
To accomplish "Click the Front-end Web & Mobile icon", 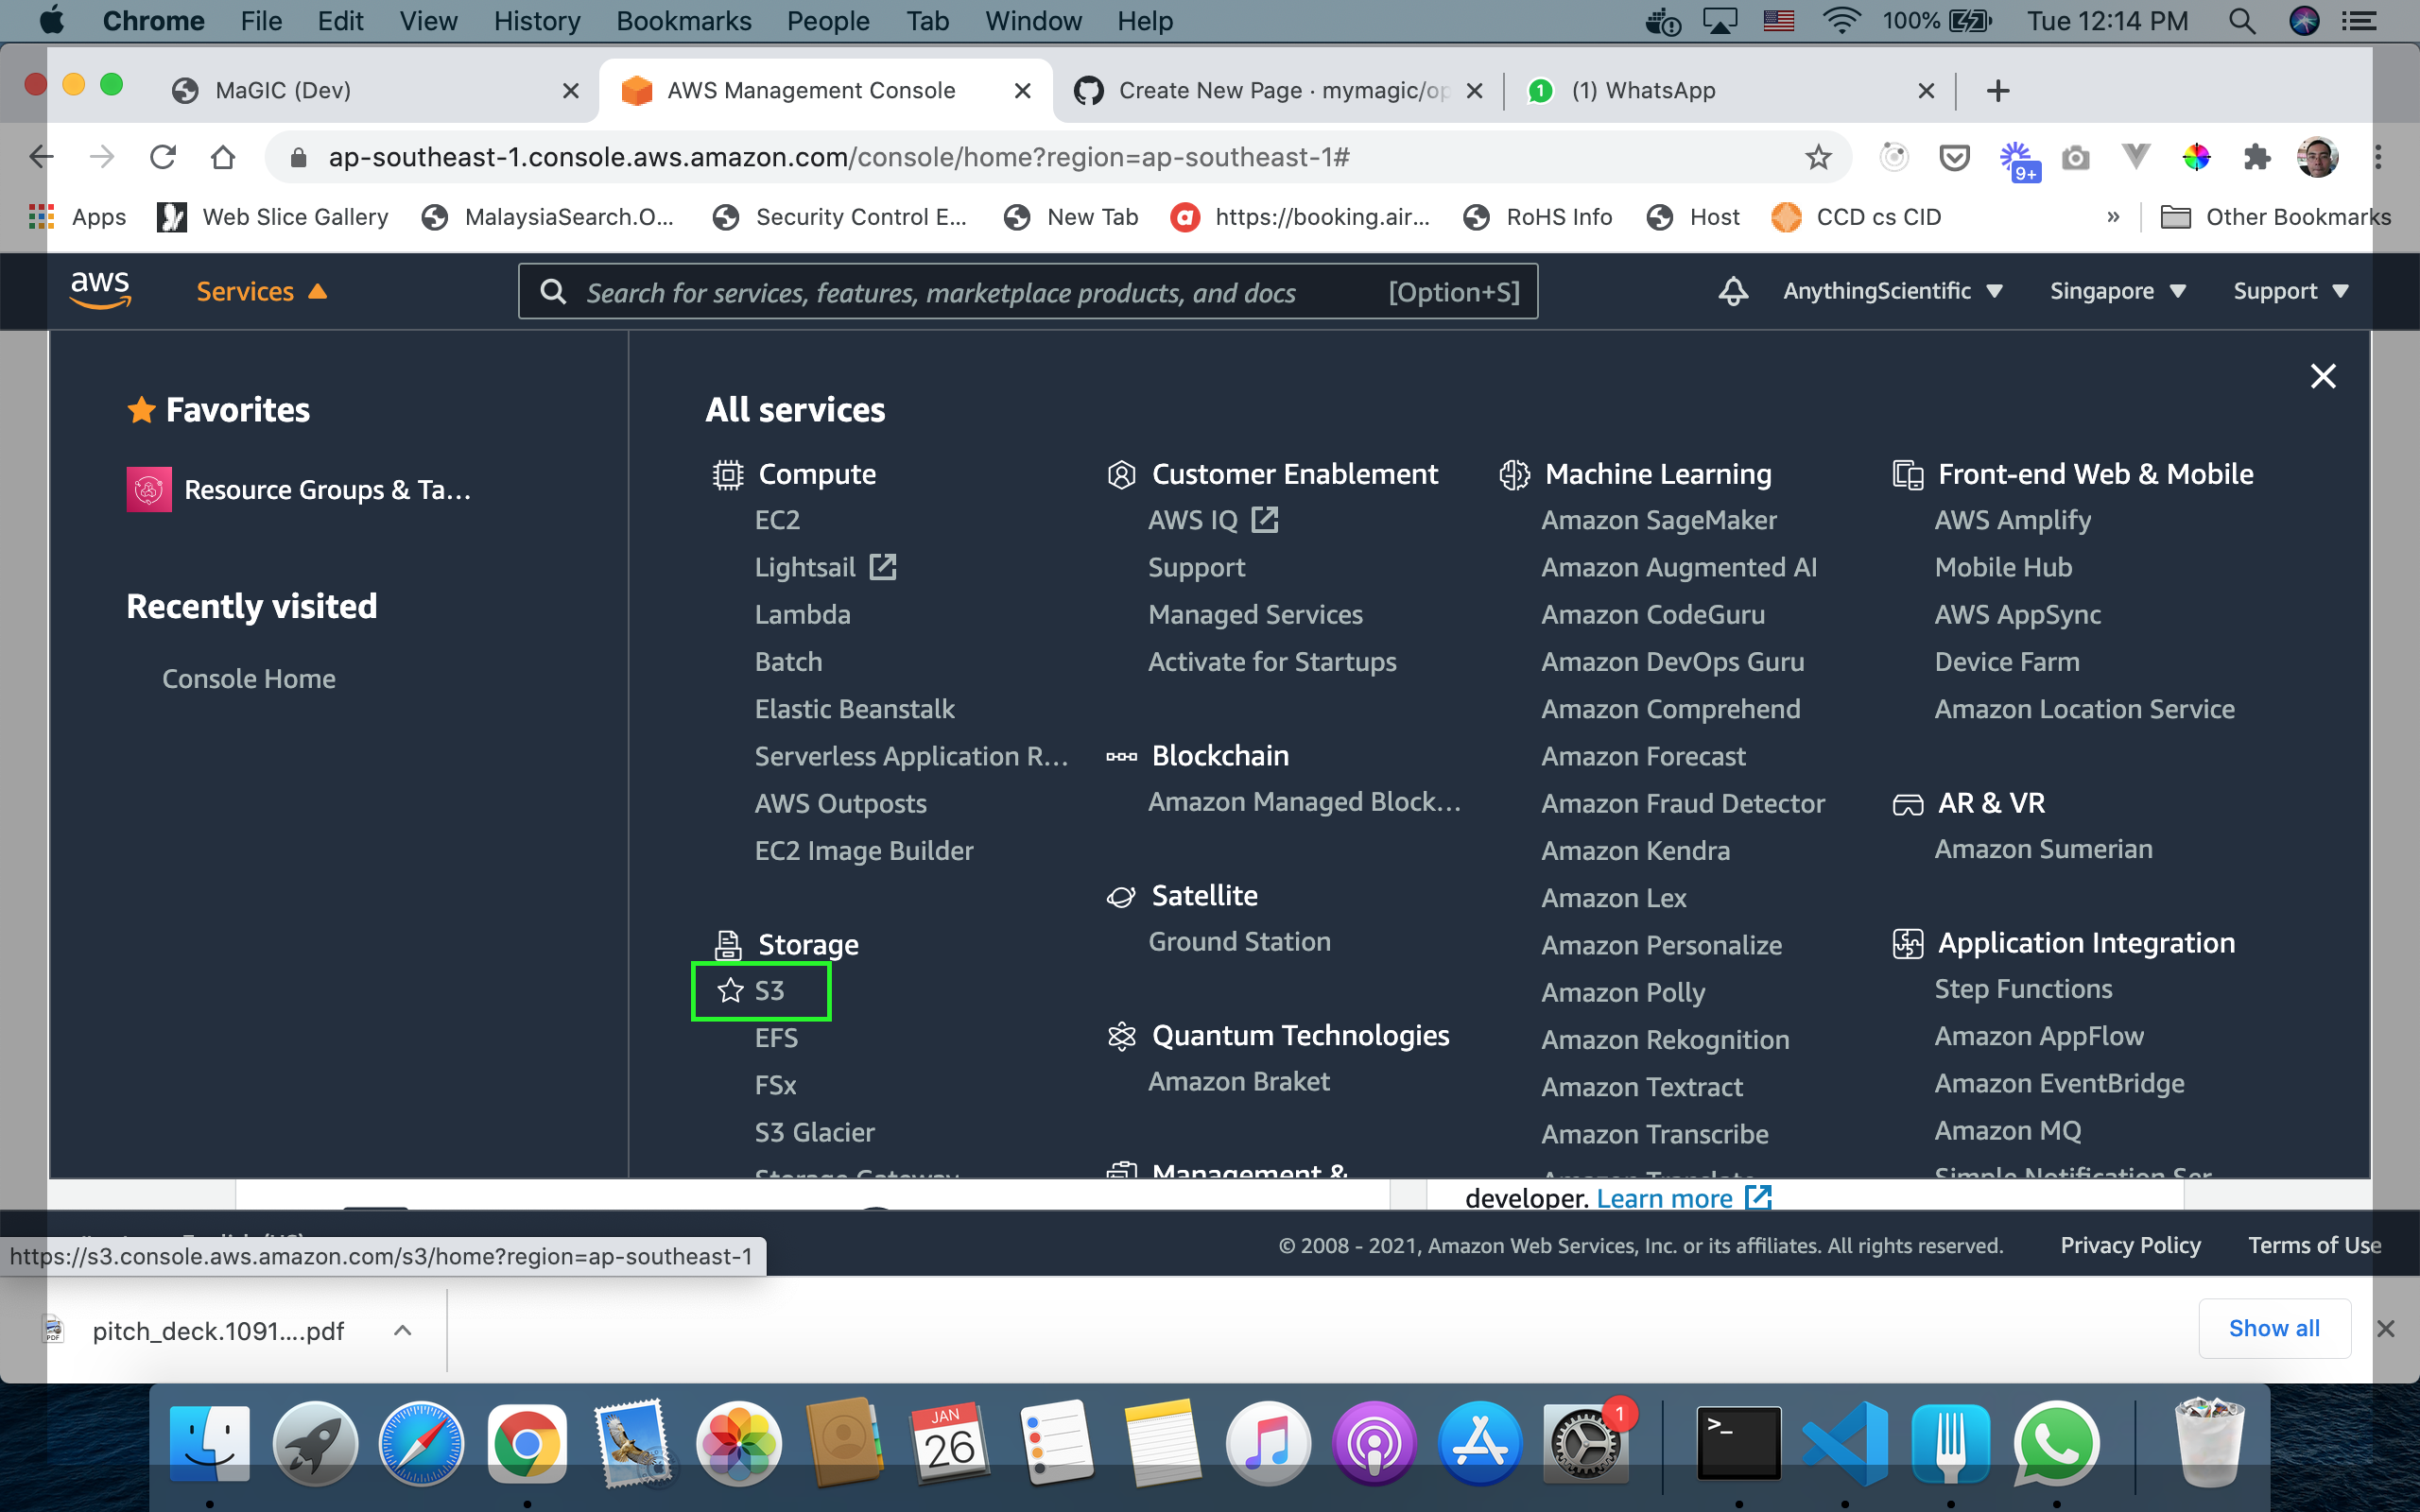I will [1908, 474].
